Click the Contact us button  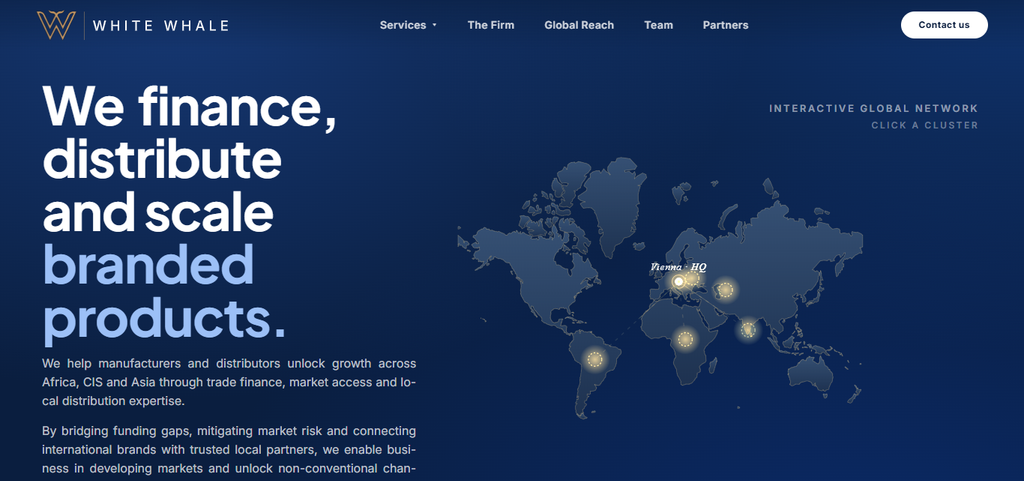tap(944, 25)
